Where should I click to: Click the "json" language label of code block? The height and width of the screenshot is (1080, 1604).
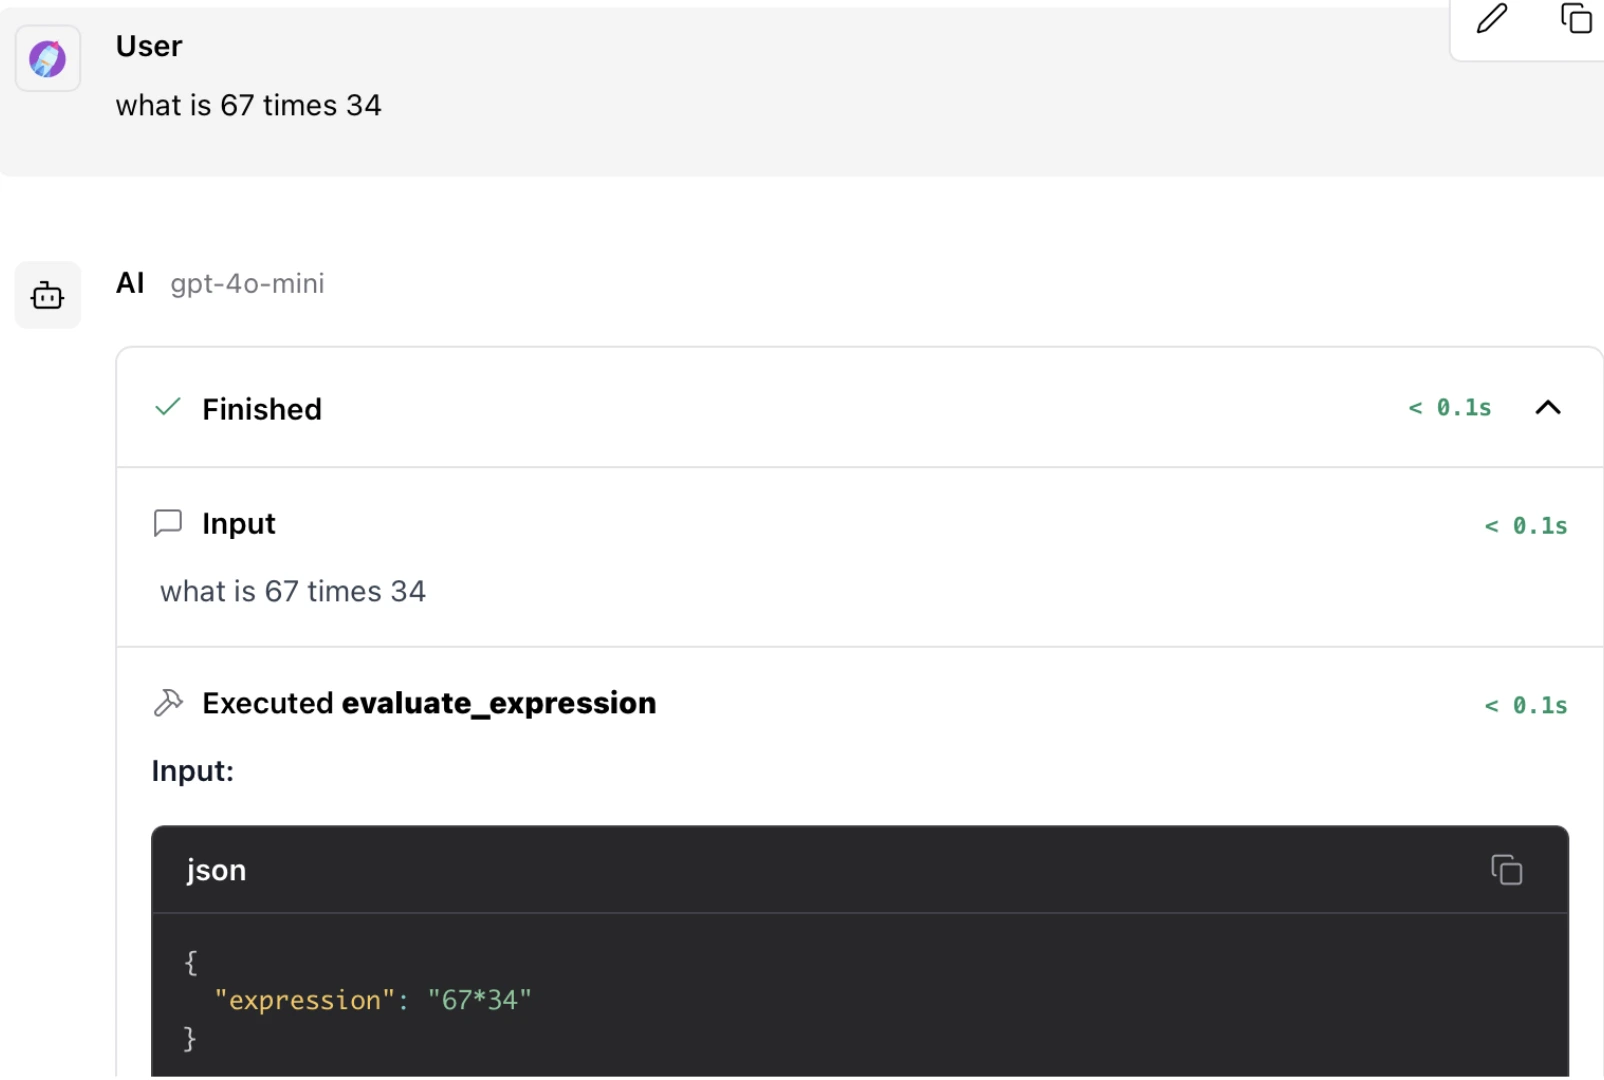pyautogui.click(x=216, y=870)
